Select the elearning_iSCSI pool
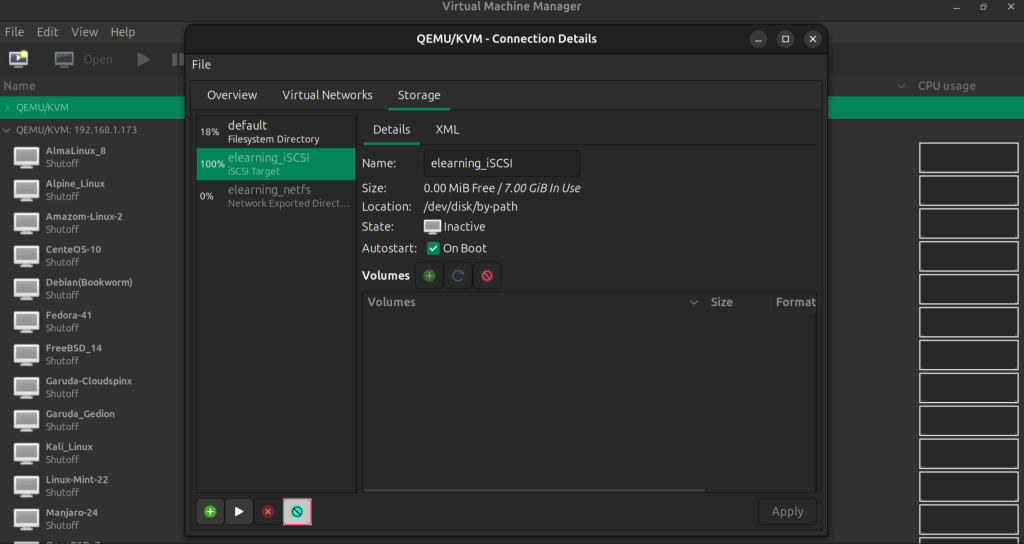This screenshot has height=544, width=1024. [x=276, y=164]
